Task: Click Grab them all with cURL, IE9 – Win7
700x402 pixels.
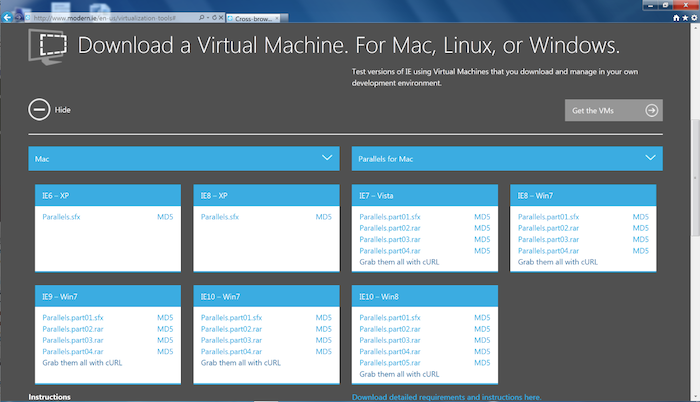Action: 82,363
